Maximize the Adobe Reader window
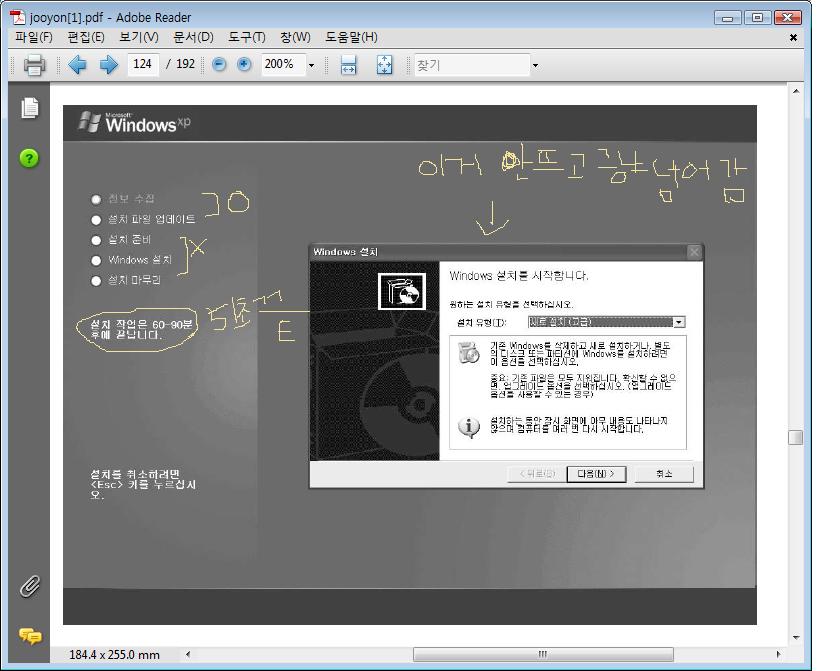The height and width of the screenshot is (671, 840). (758, 18)
